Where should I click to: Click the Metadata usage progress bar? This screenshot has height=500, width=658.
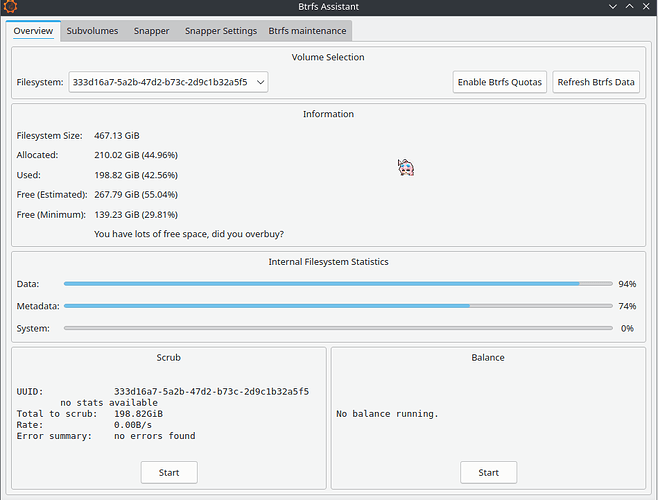pyautogui.click(x=338, y=306)
